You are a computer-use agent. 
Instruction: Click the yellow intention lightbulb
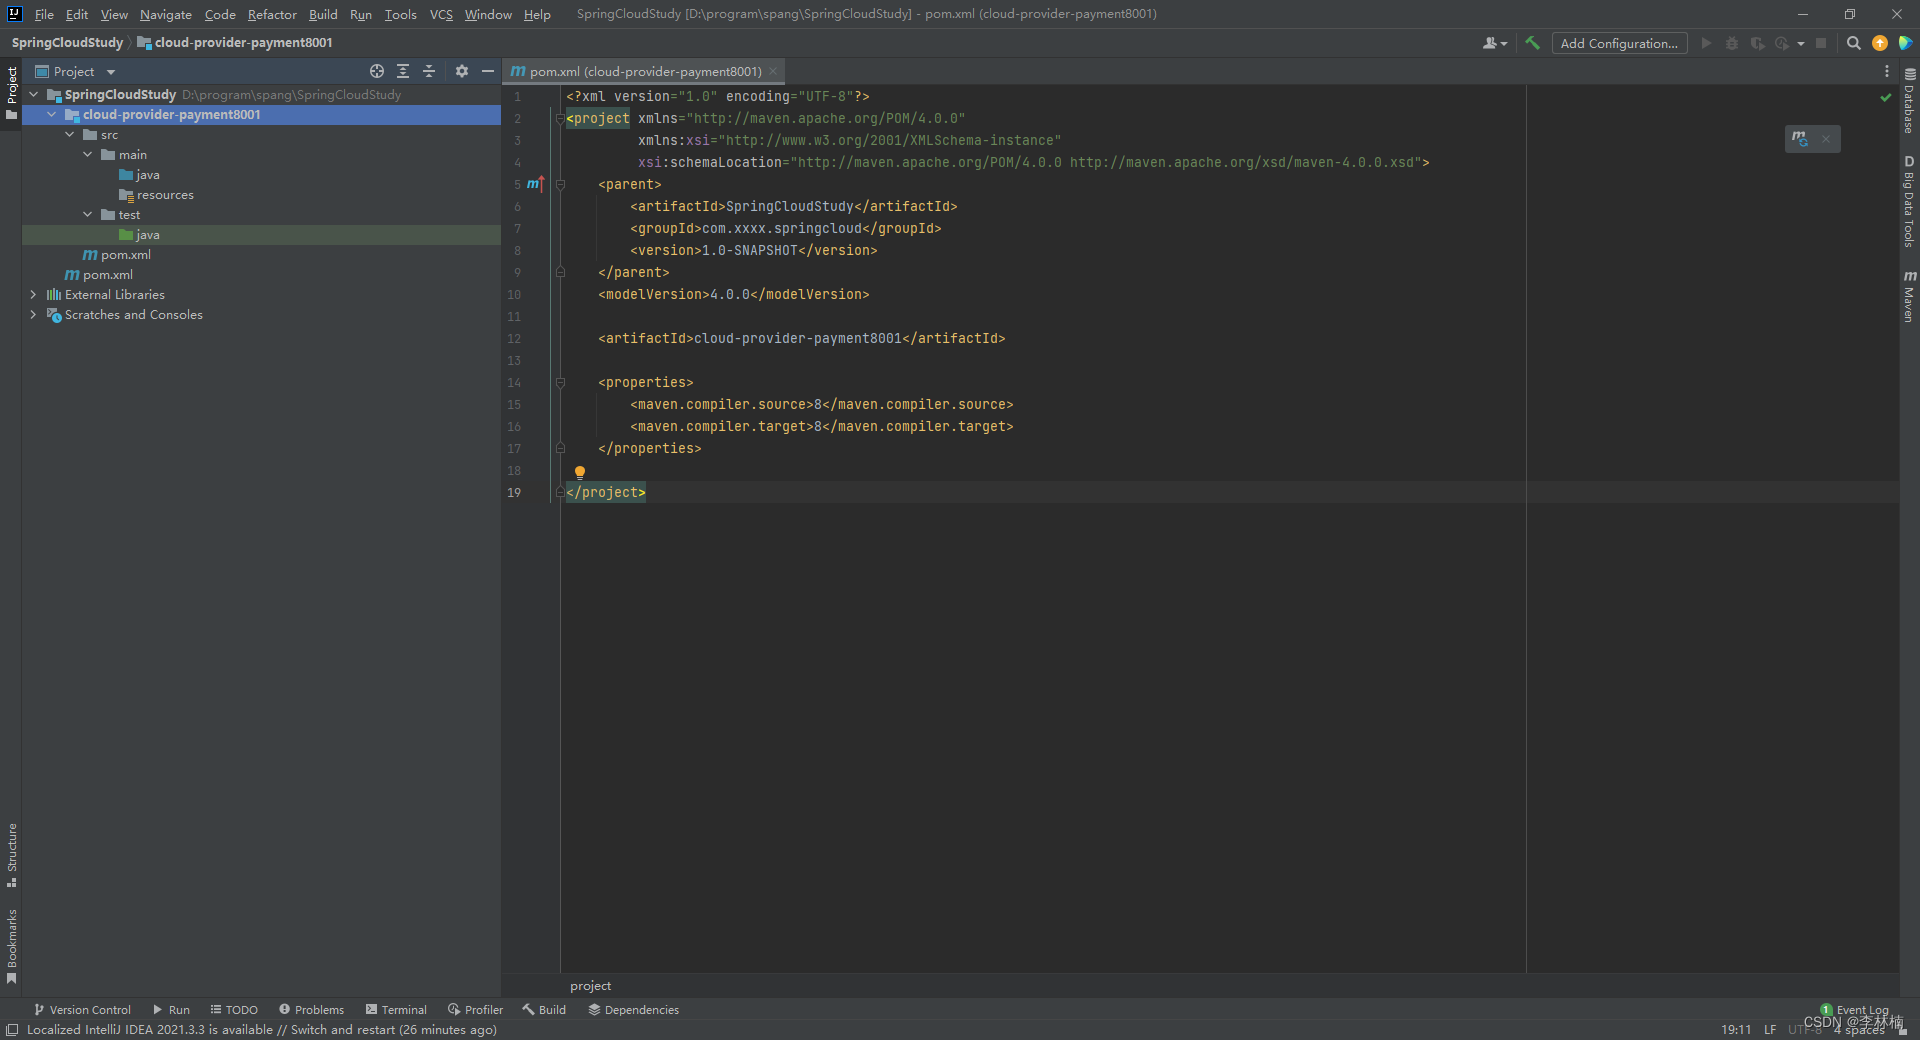580,472
